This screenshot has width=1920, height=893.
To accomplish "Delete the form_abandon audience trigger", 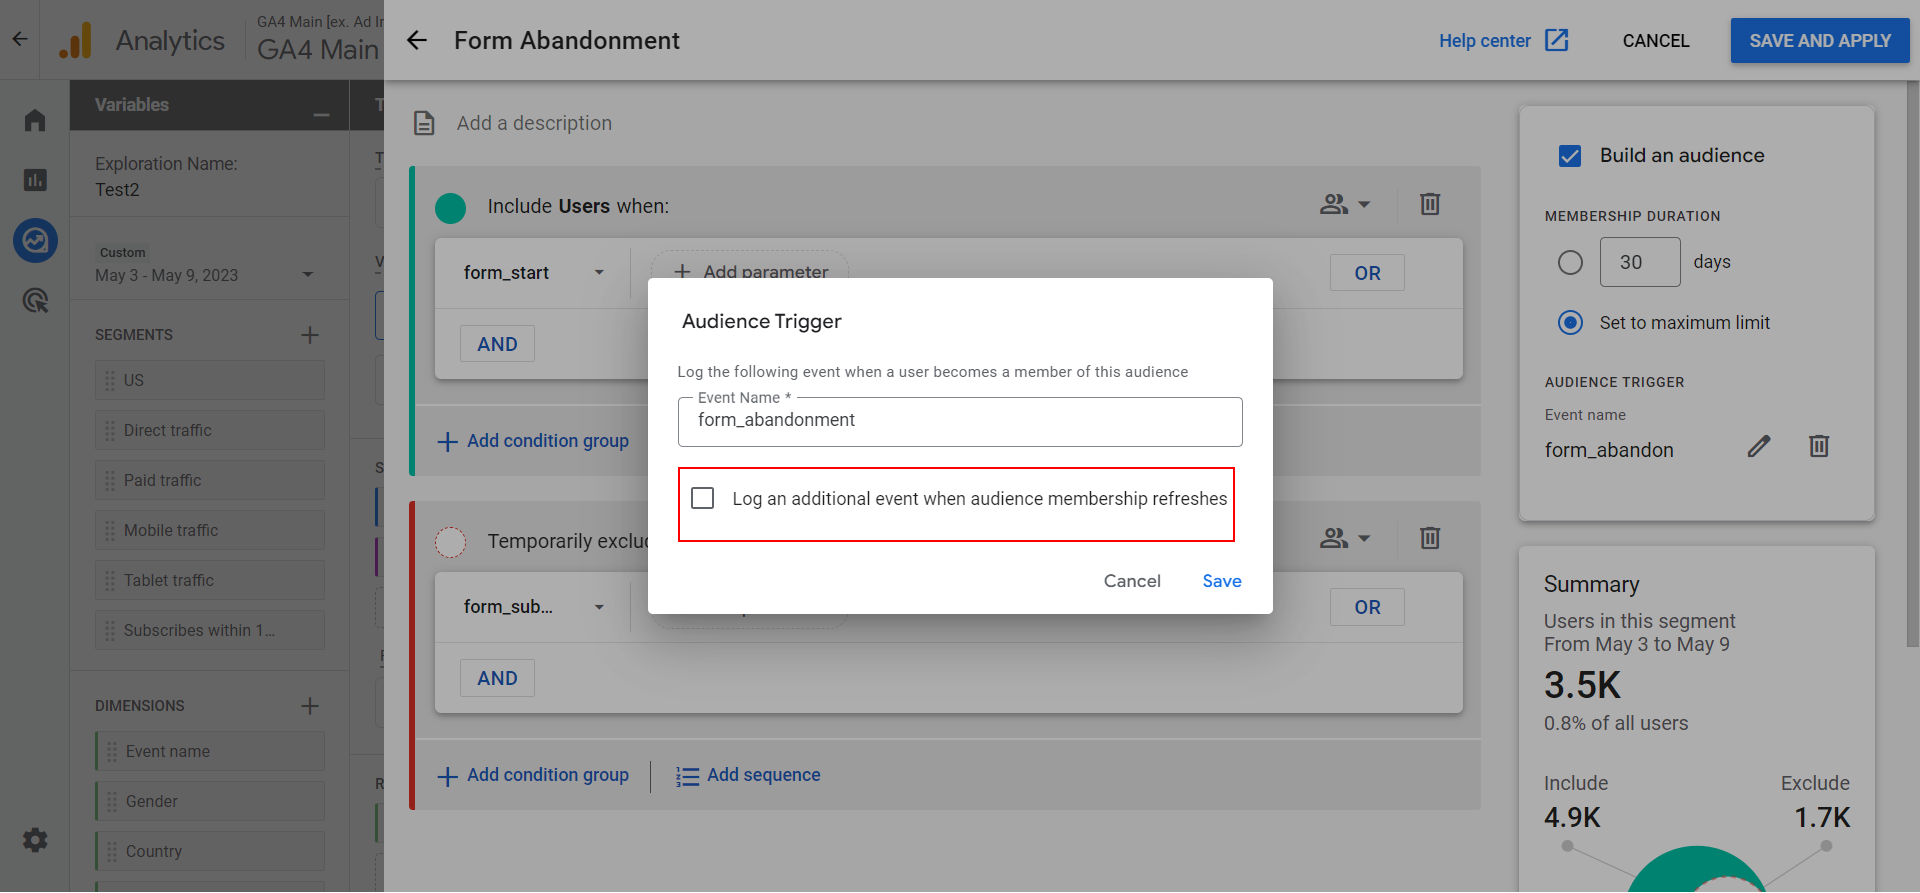I will 1819,446.
